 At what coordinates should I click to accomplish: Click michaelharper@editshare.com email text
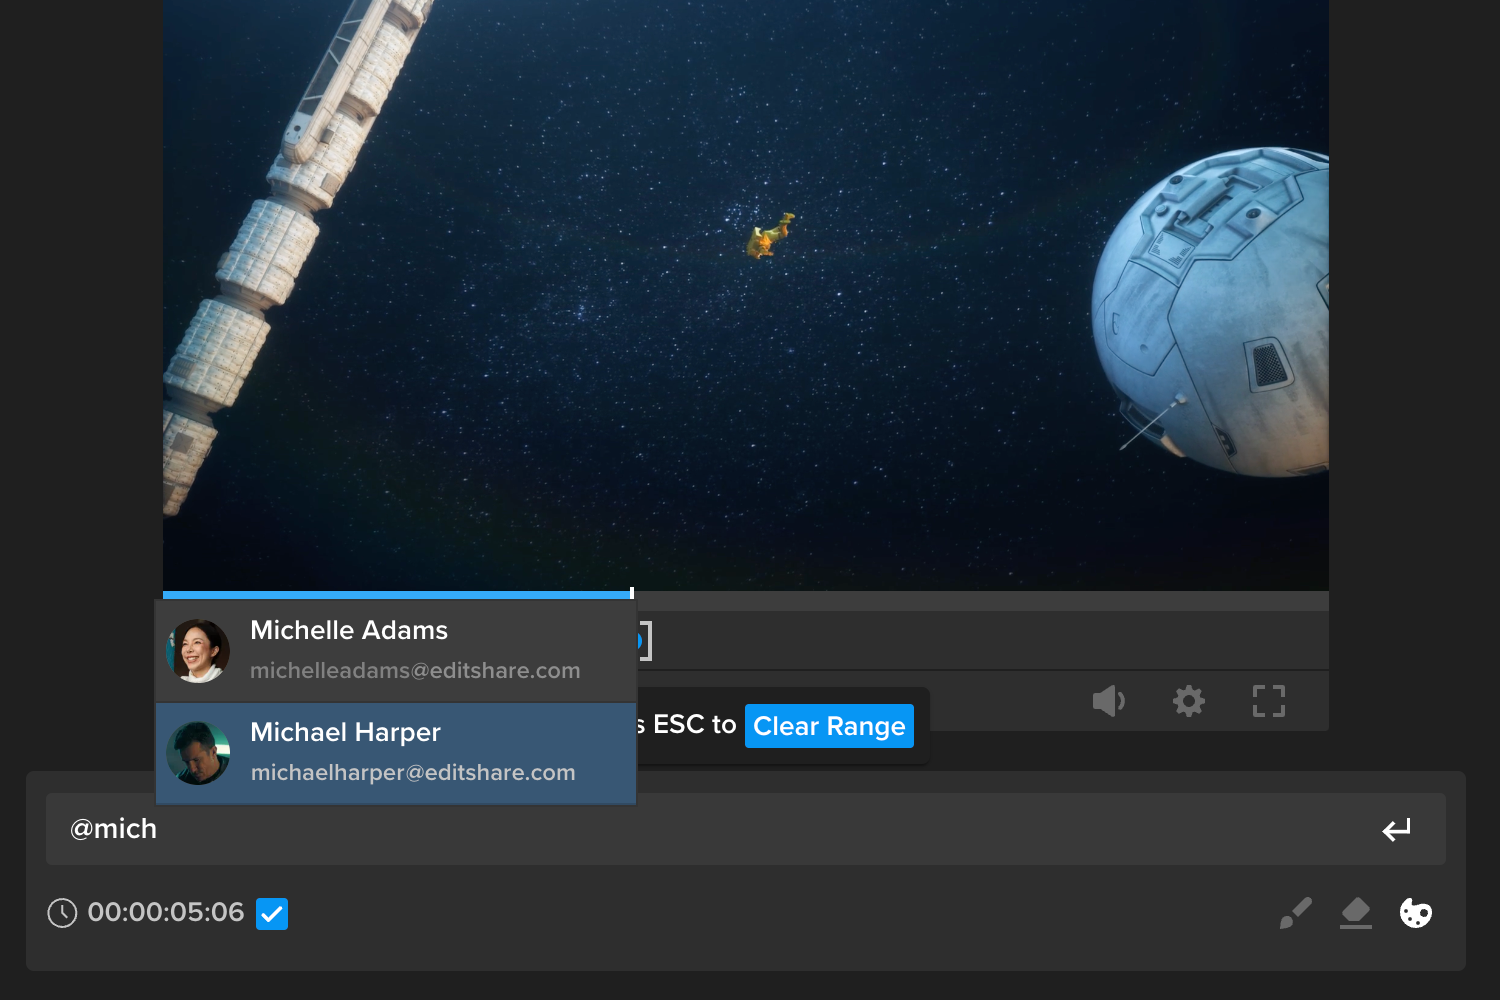click(413, 772)
